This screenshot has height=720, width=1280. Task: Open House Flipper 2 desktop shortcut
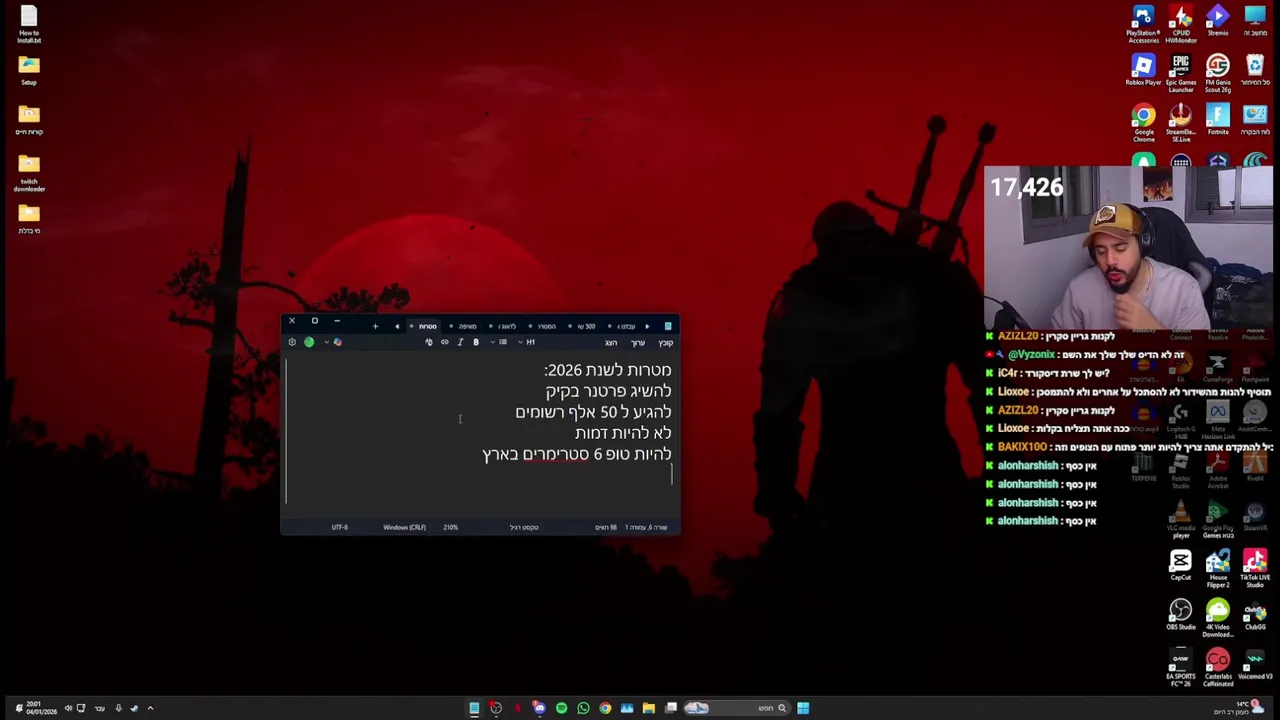point(1218,567)
